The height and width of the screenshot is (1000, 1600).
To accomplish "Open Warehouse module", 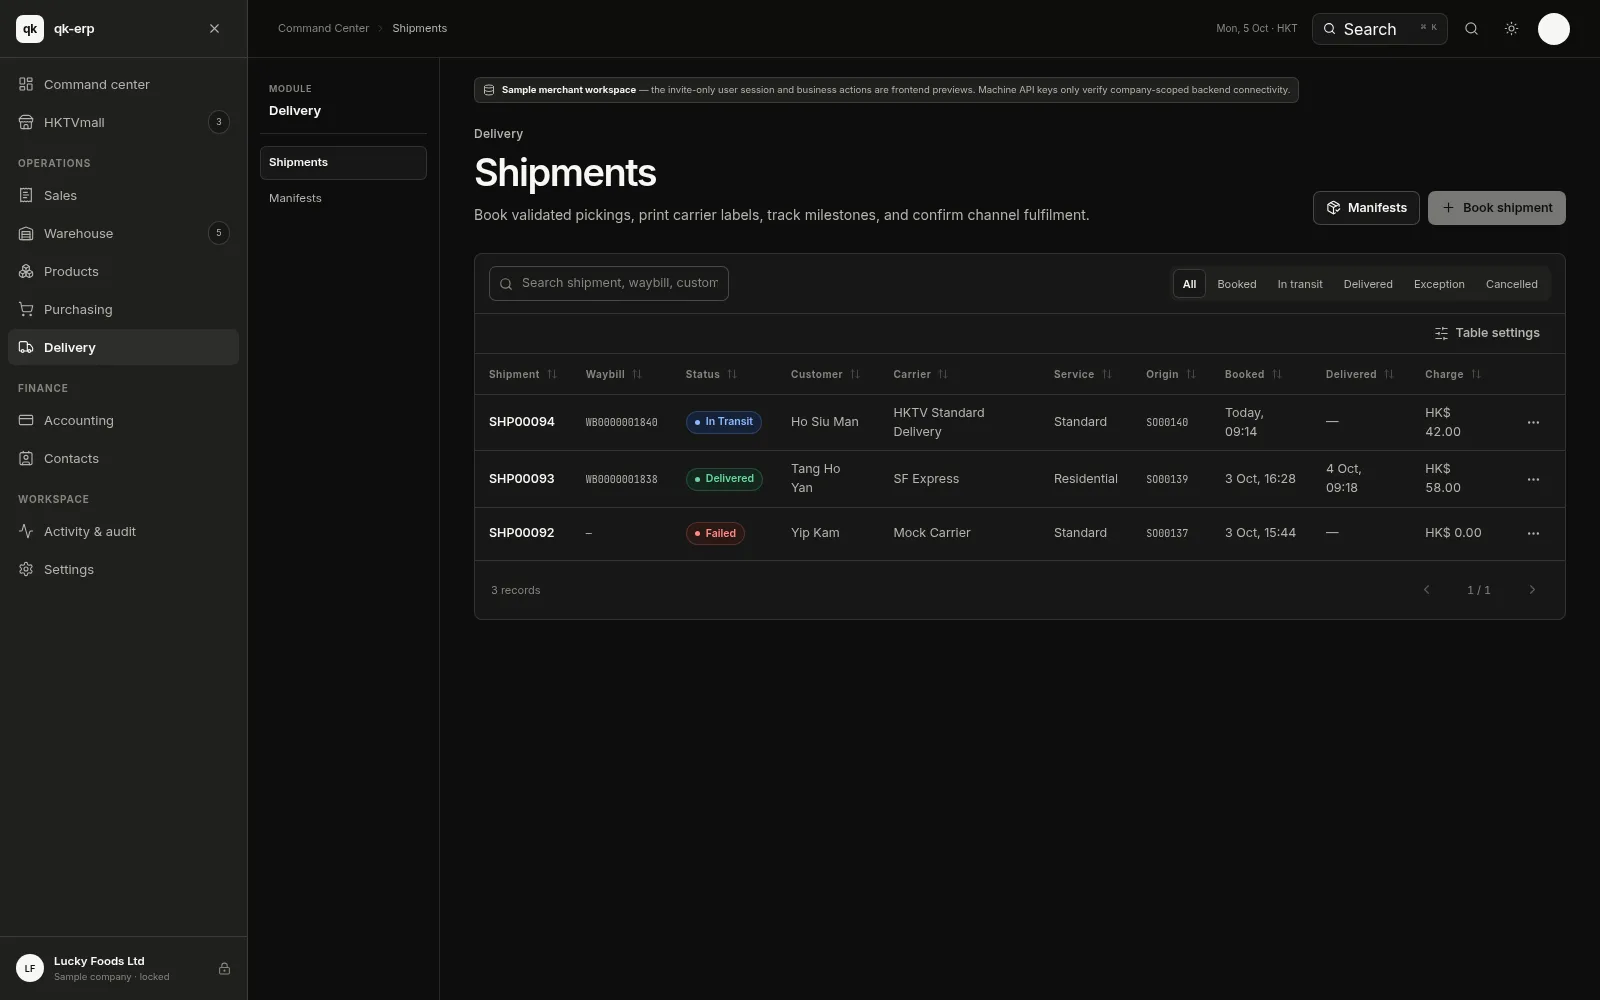I will pos(123,233).
